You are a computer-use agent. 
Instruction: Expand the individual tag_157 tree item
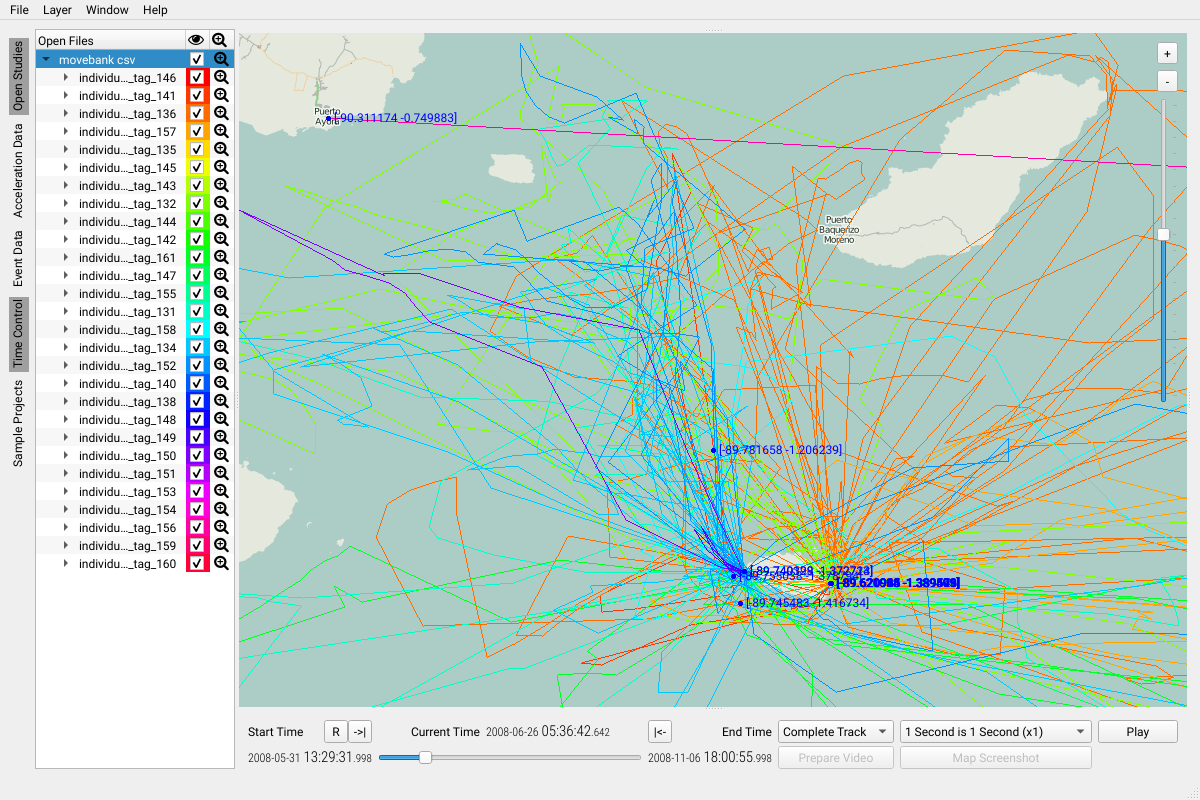point(66,132)
